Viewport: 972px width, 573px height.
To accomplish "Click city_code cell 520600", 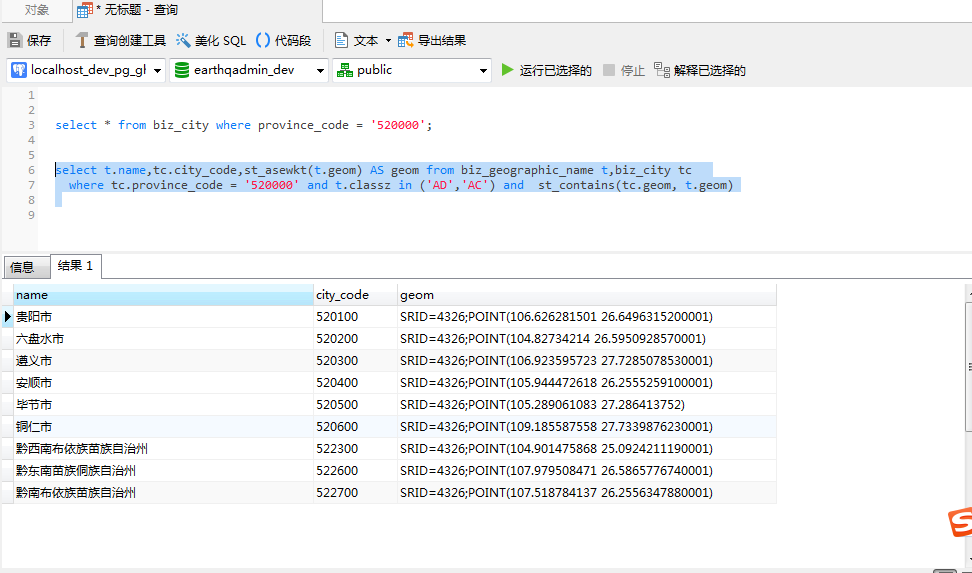I will click(355, 427).
